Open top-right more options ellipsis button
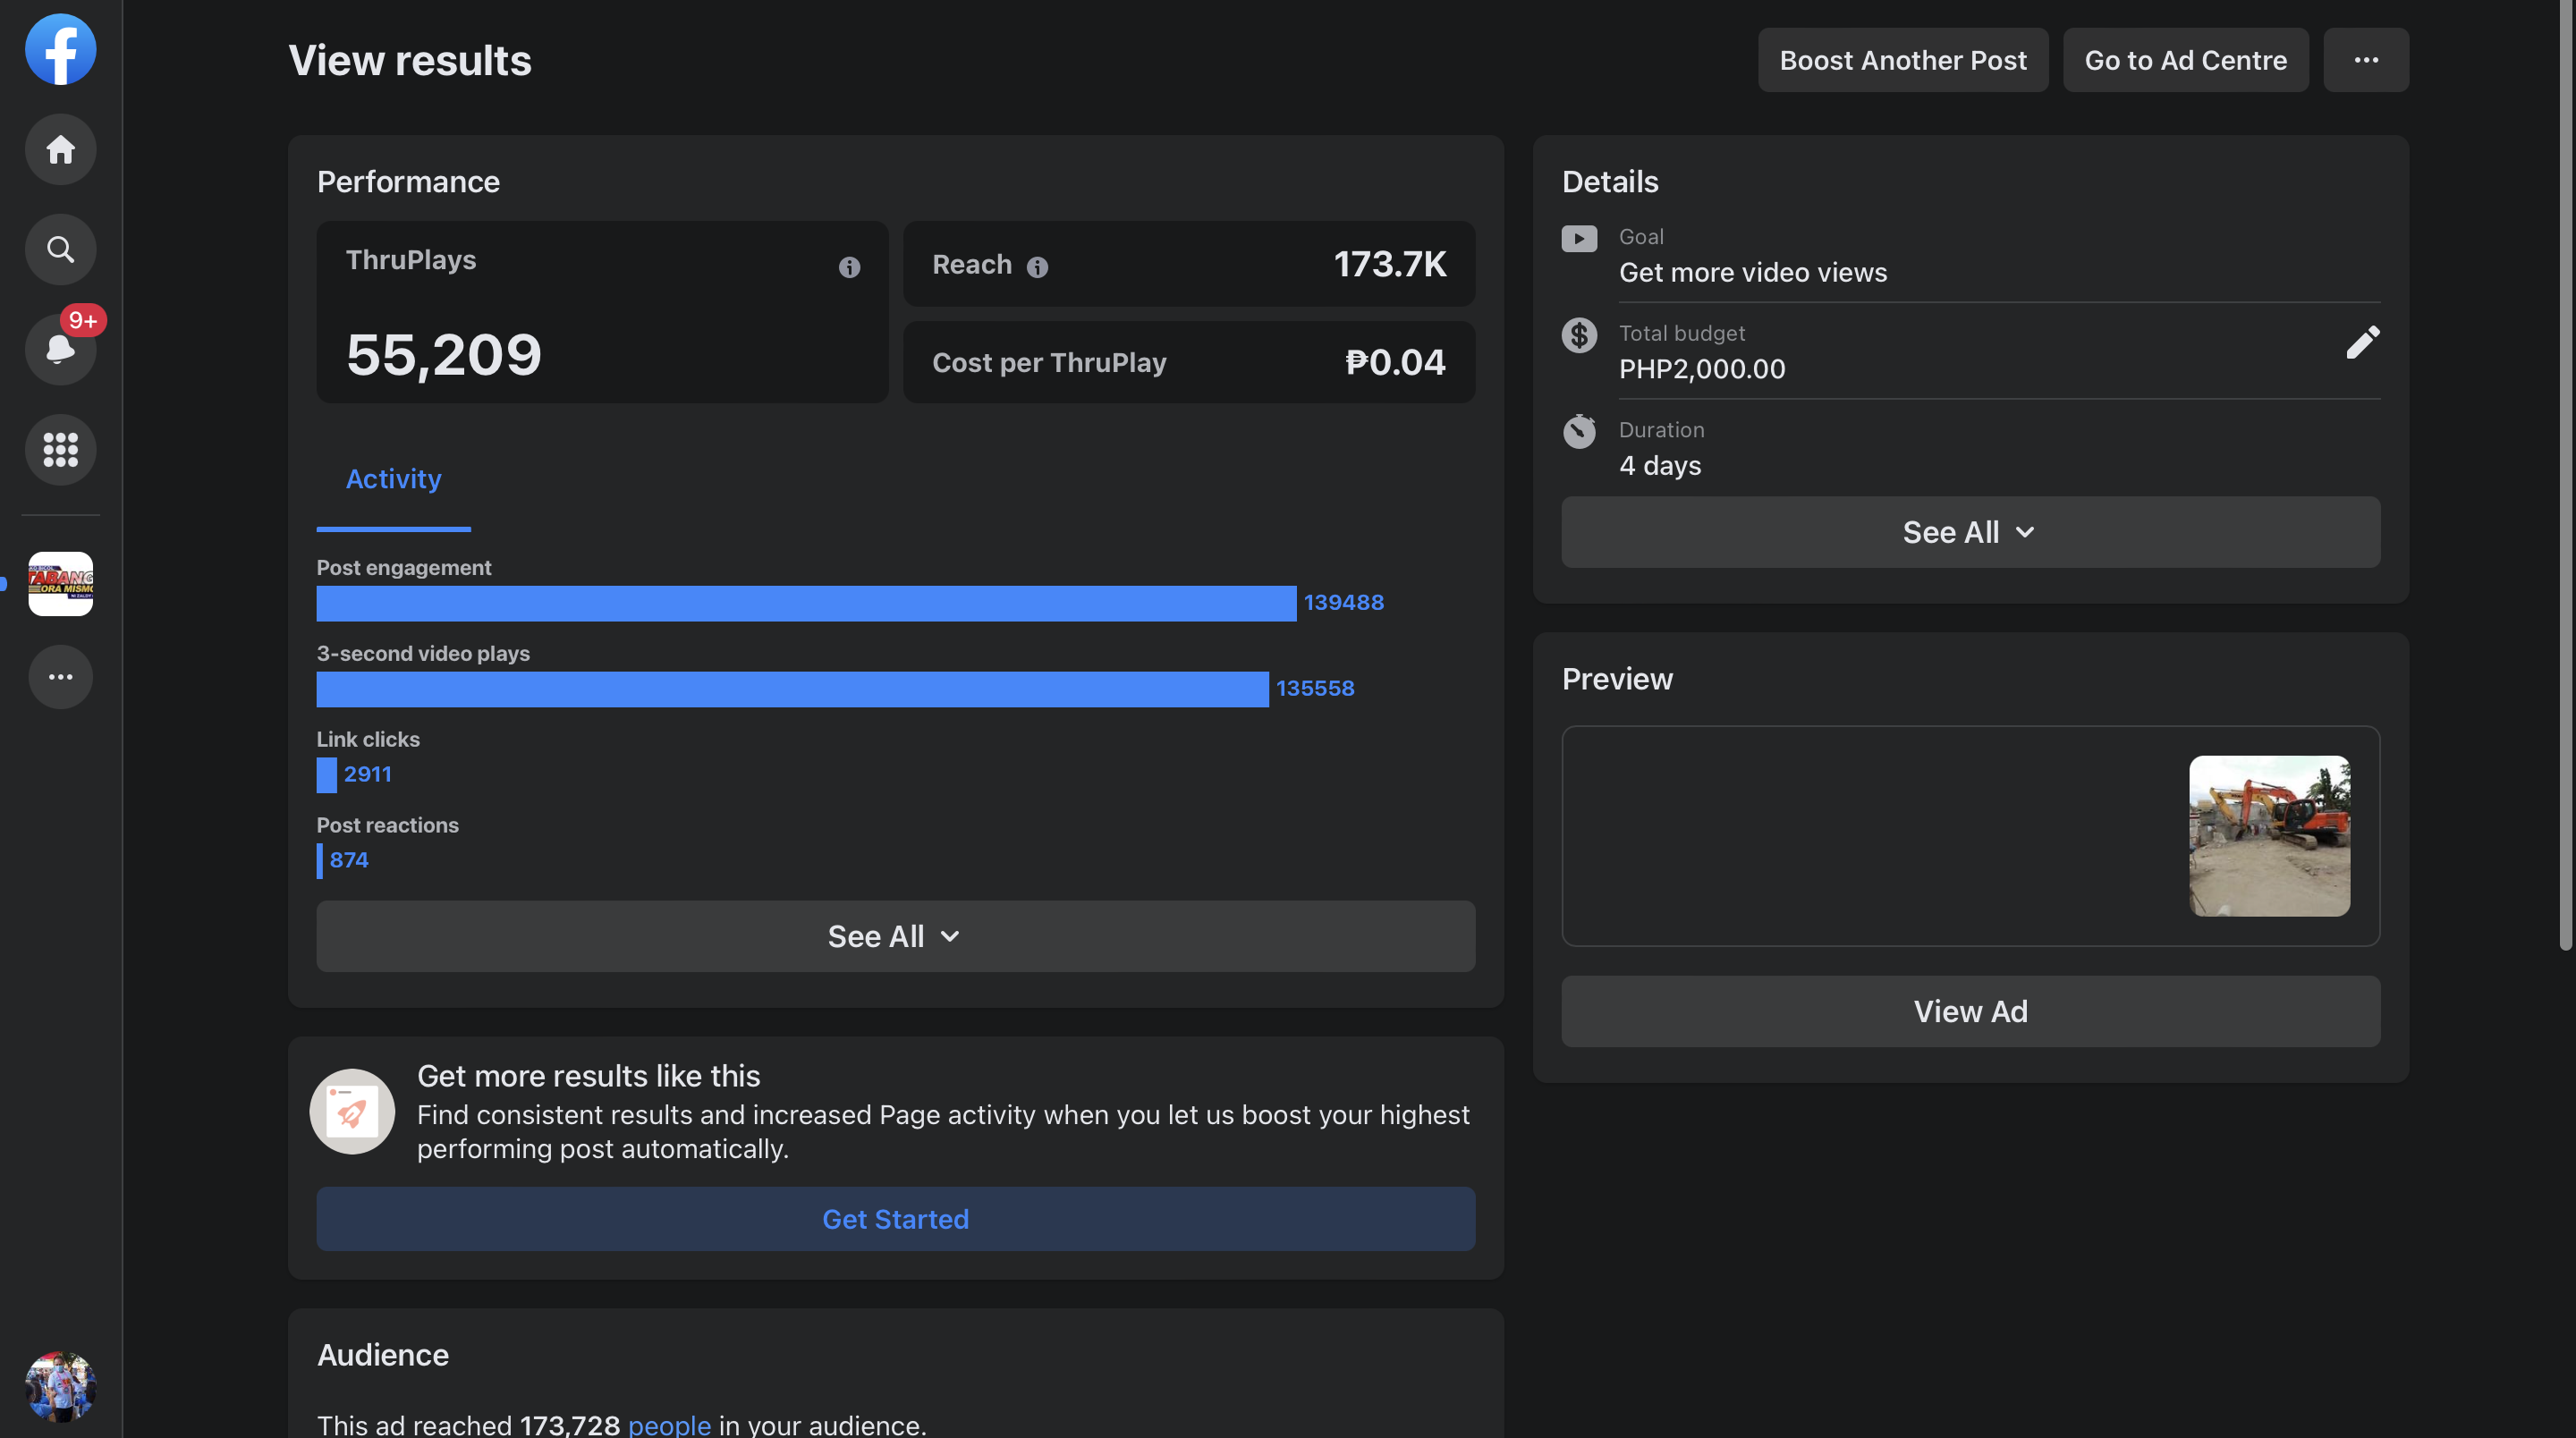This screenshot has width=2576, height=1438. point(2365,60)
